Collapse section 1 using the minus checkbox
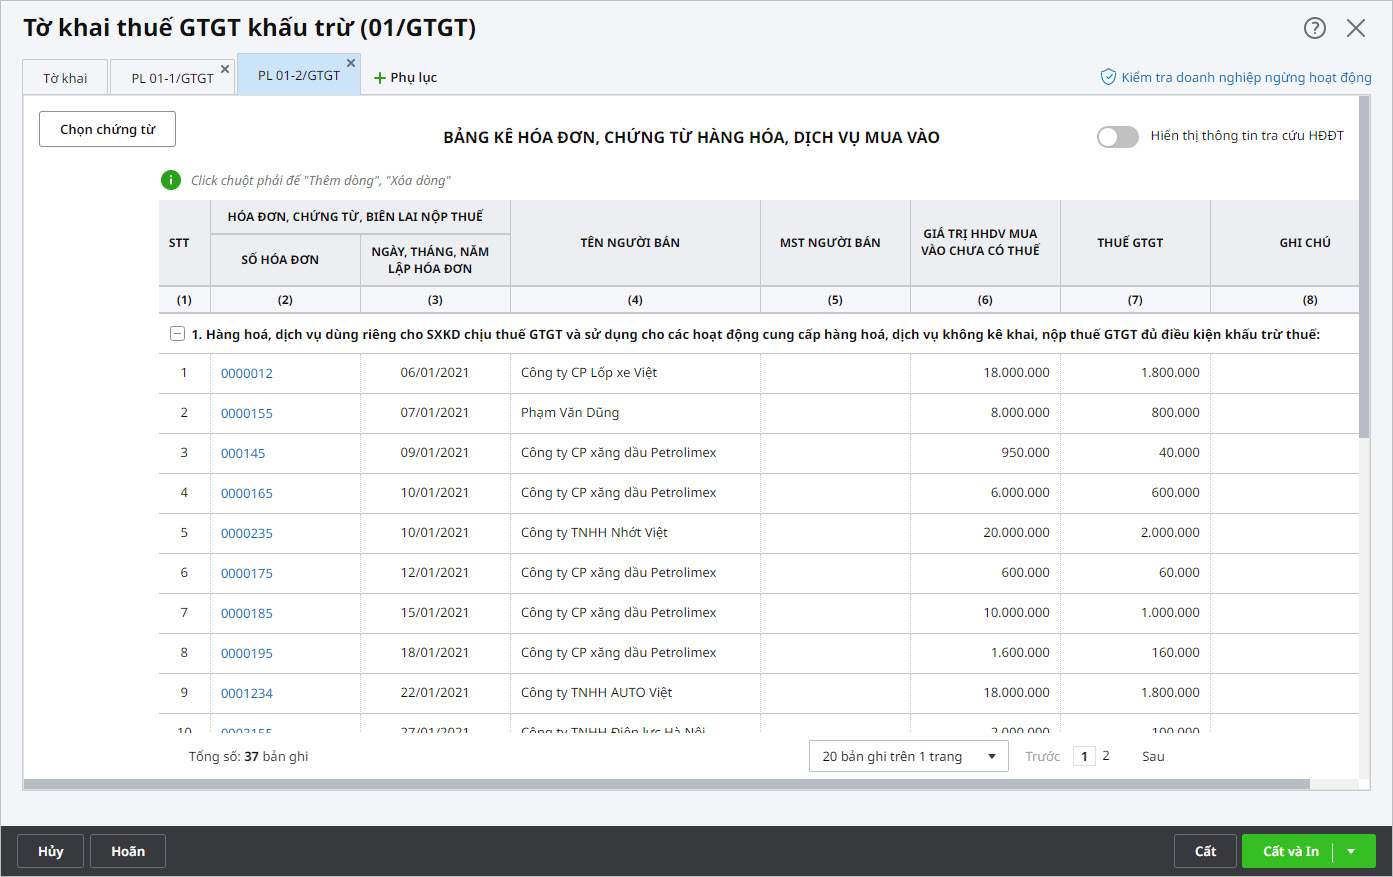Viewport: 1393px width, 877px height. pos(177,334)
